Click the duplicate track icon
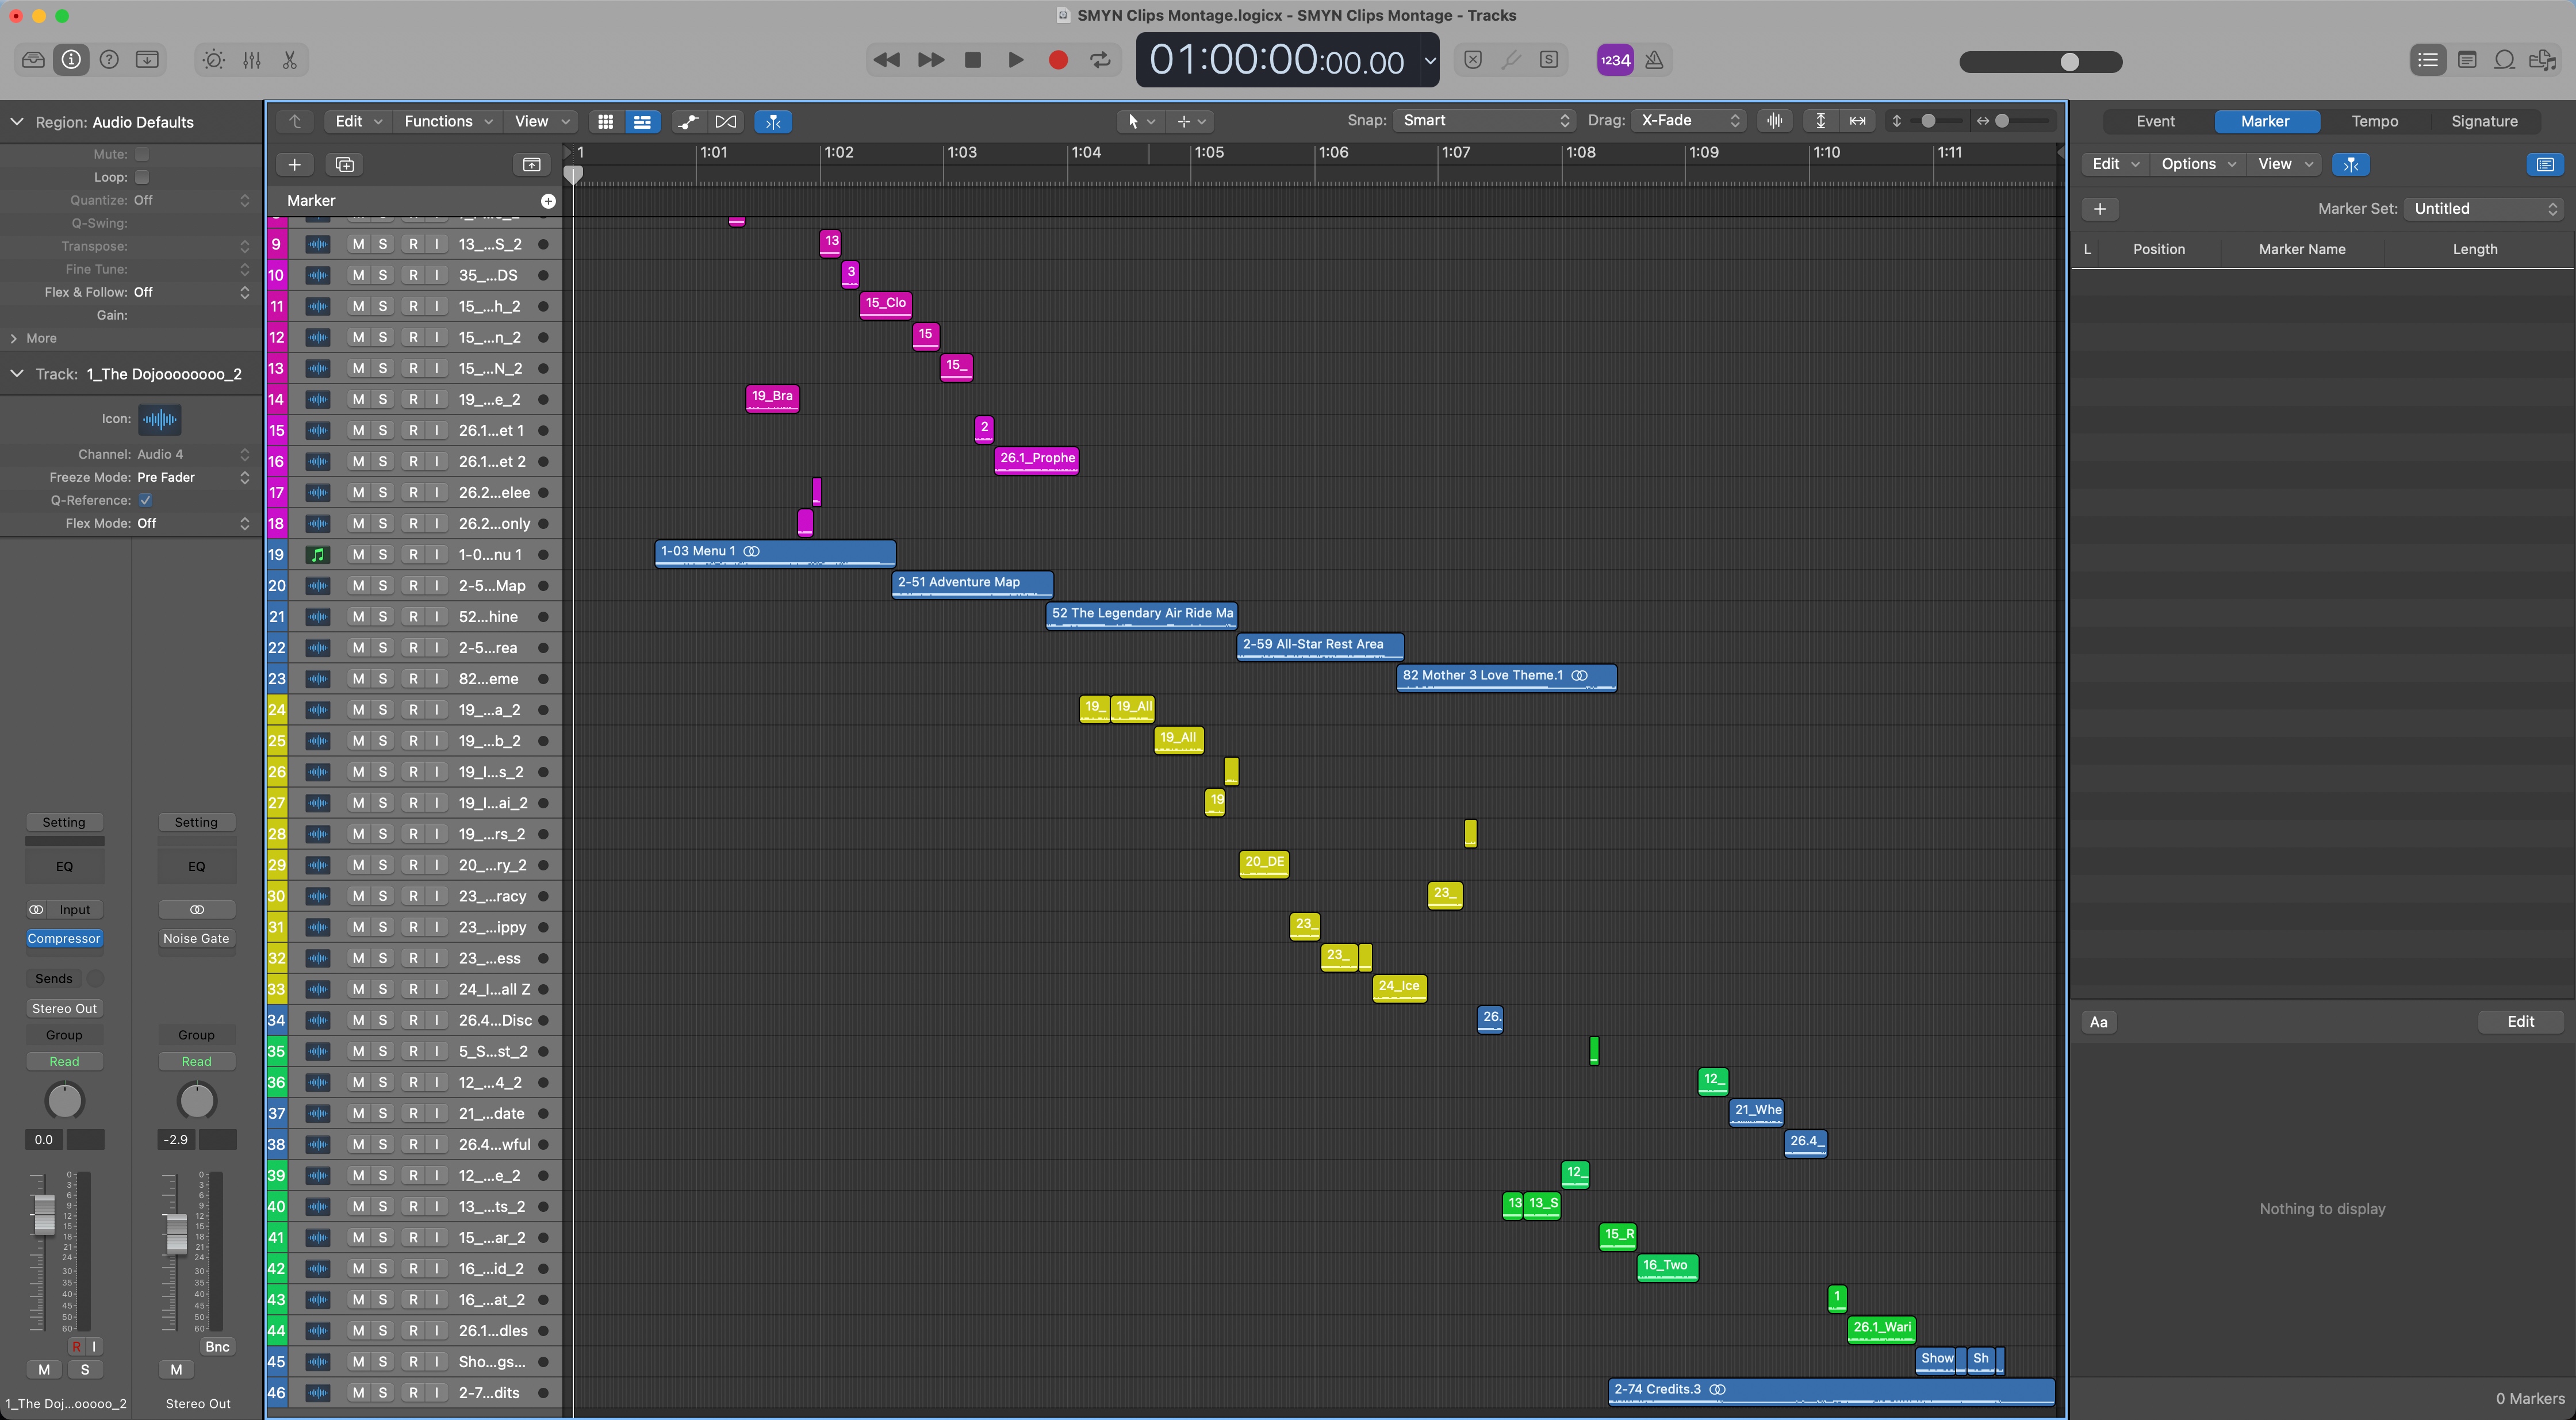The width and height of the screenshot is (2576, 1420). [x=345, y=164]
